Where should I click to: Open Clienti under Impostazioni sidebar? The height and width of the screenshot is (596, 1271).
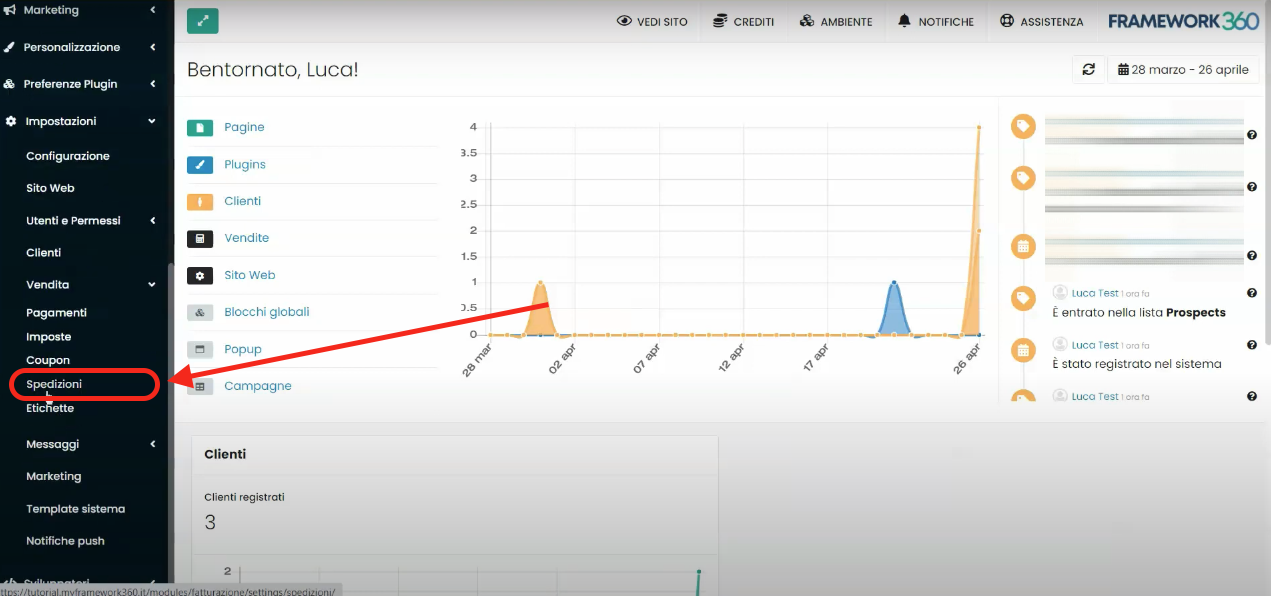[x=44, y=253]
